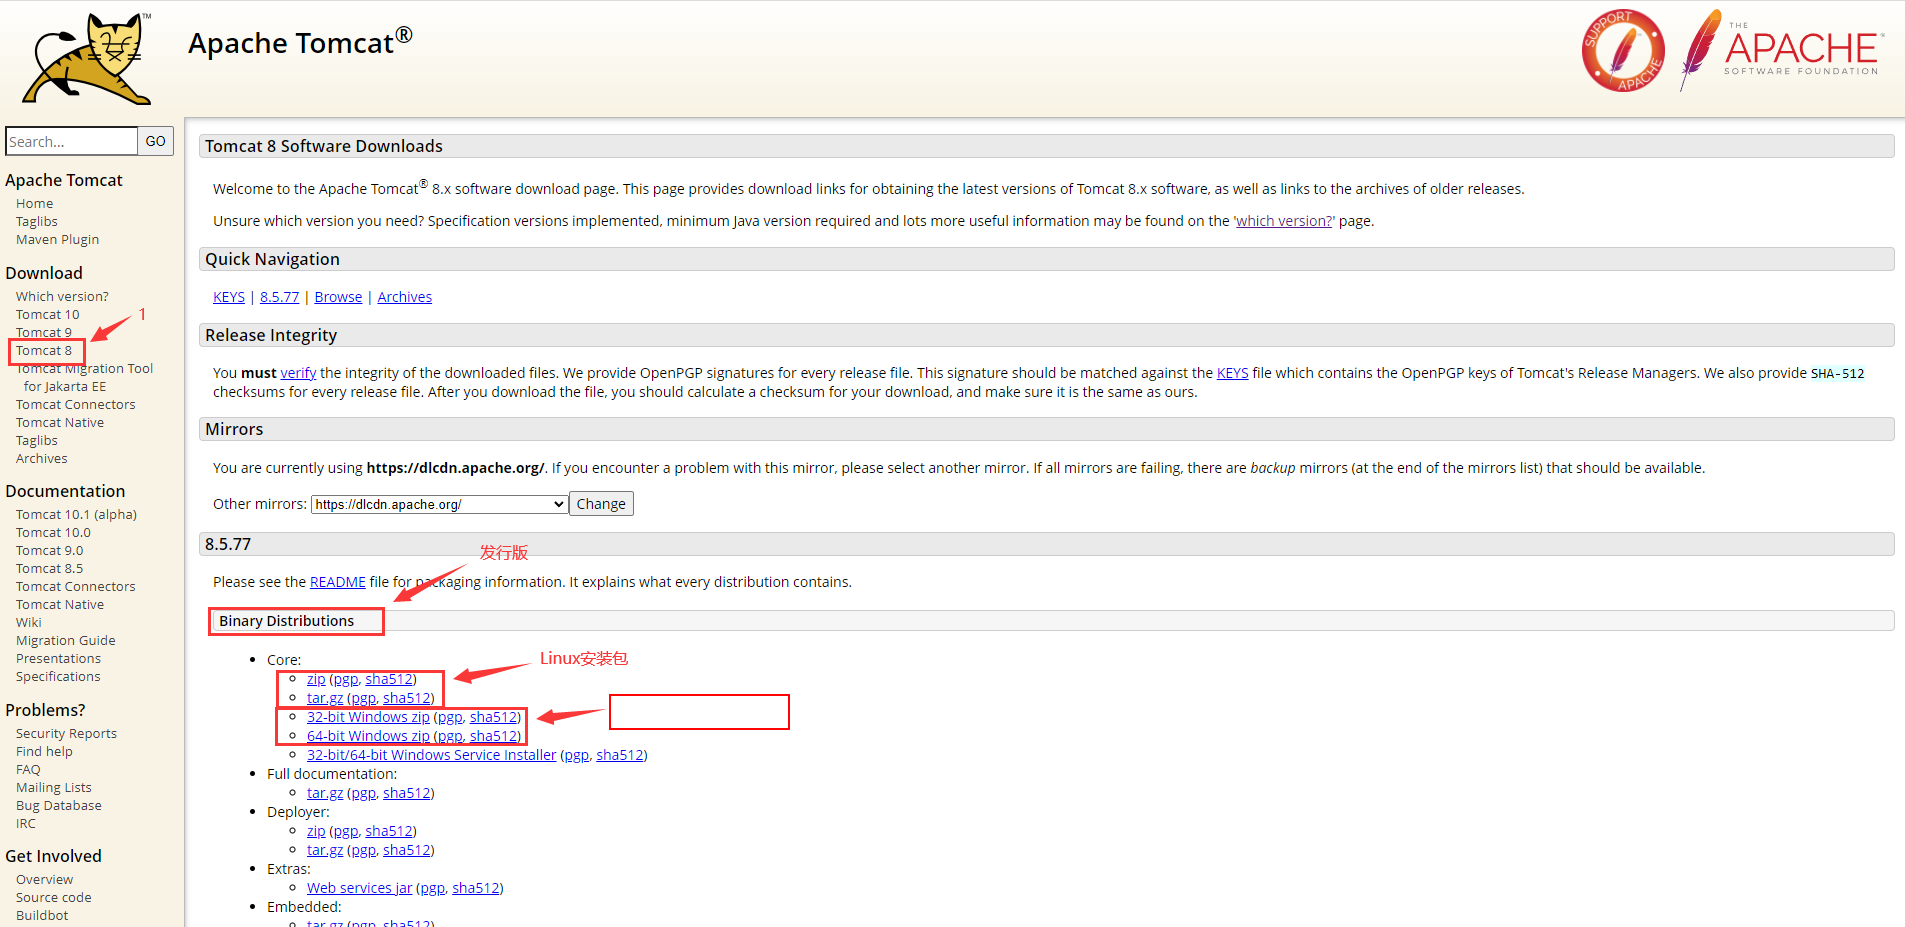Open the Source code link

click(54, 897)
